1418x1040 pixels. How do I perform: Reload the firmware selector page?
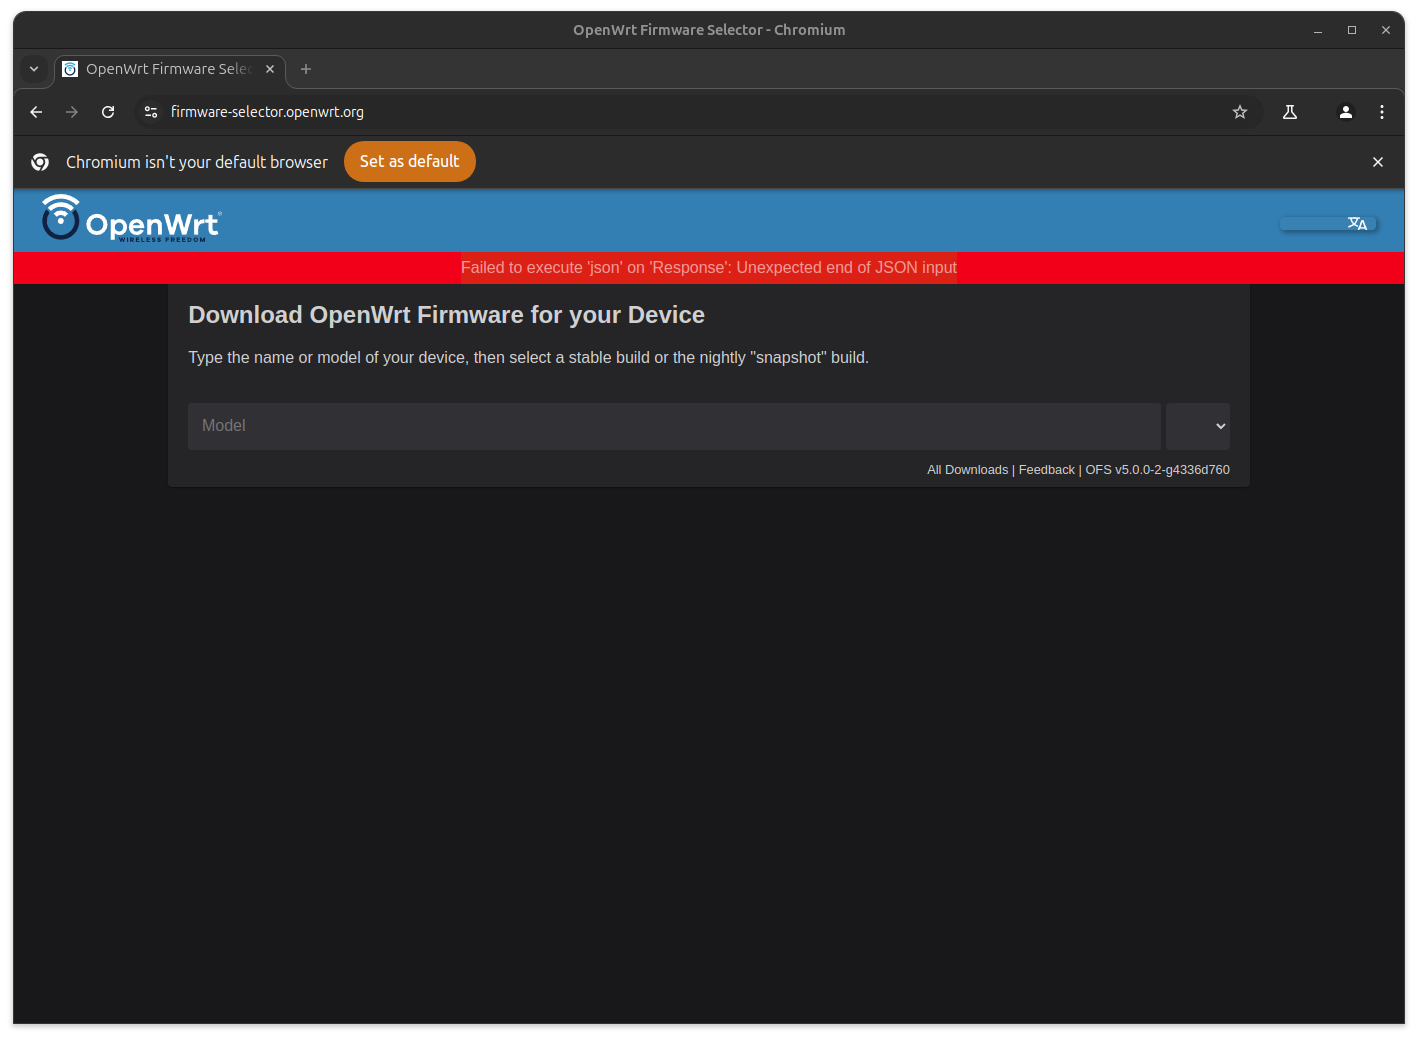pos(108,112)
